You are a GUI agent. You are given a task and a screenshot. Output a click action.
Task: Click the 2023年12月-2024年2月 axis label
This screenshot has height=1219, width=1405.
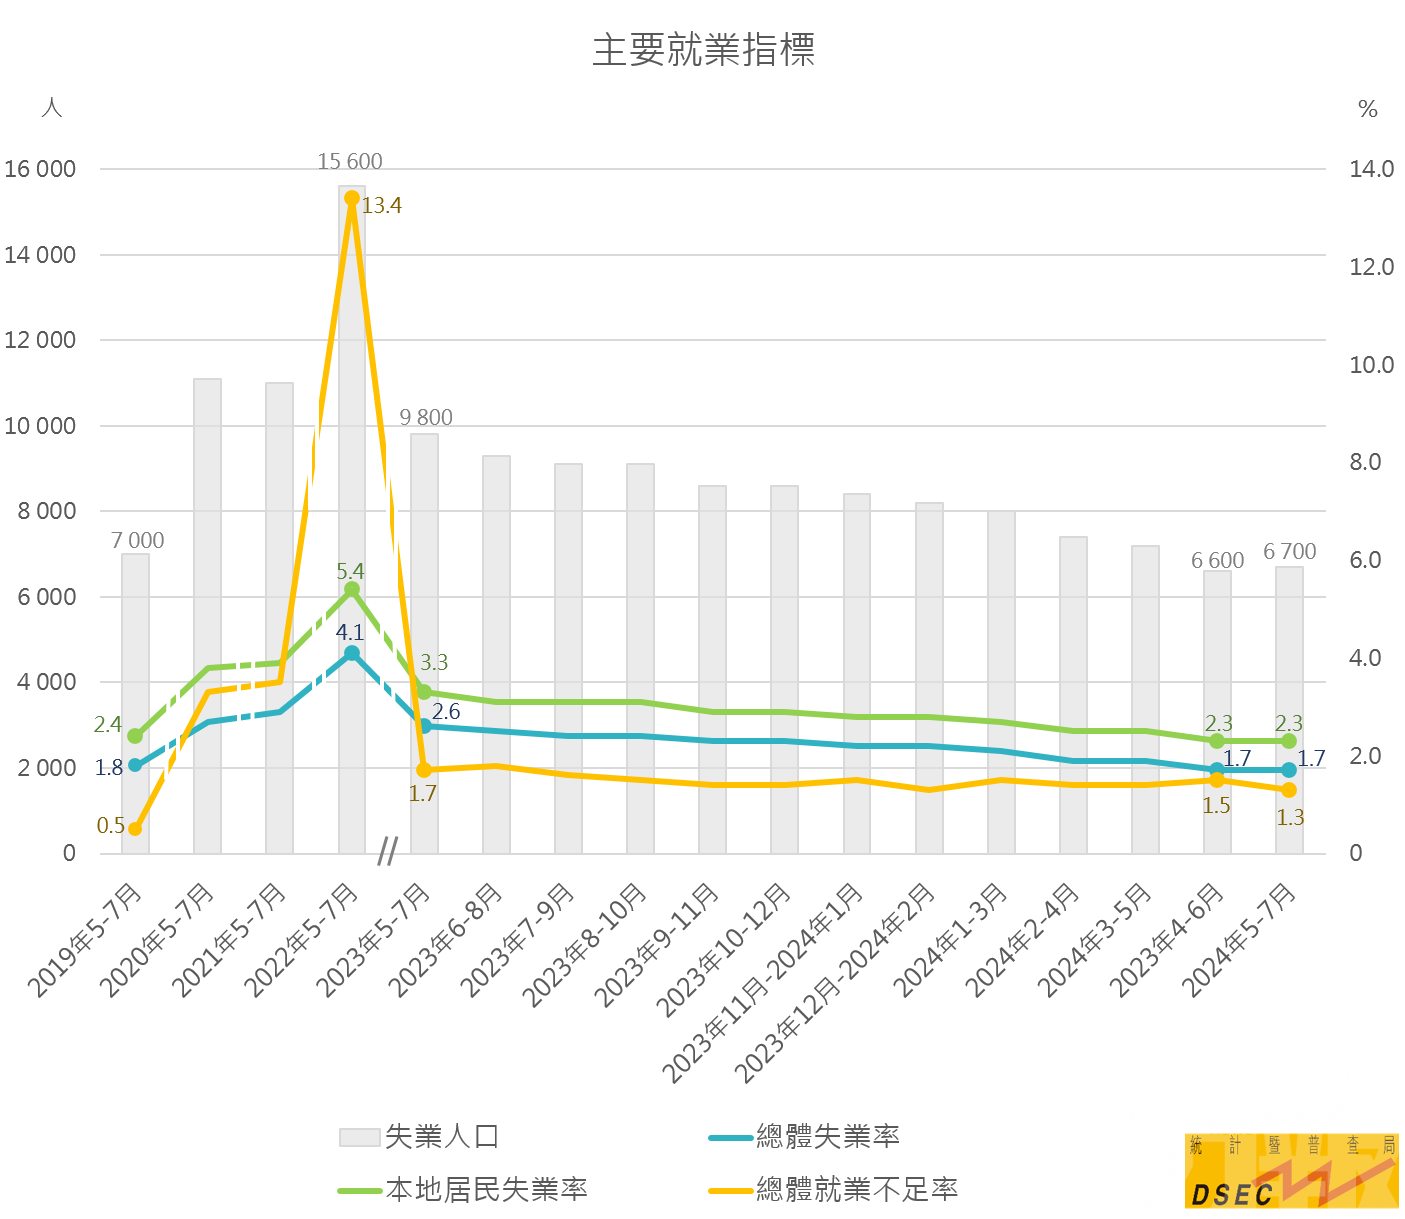click(835, 985)
